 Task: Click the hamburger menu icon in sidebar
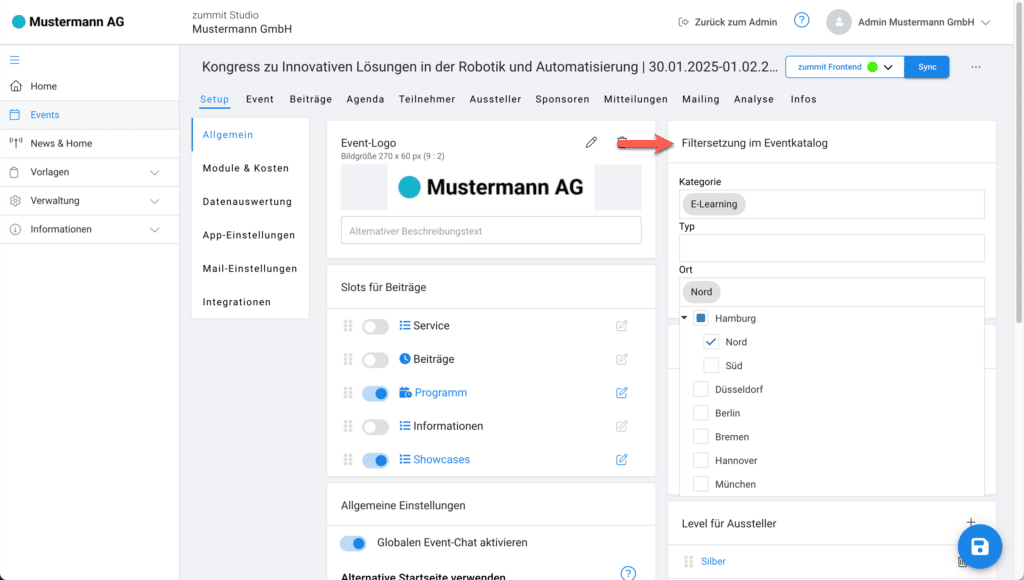click(x=15, y=60)
